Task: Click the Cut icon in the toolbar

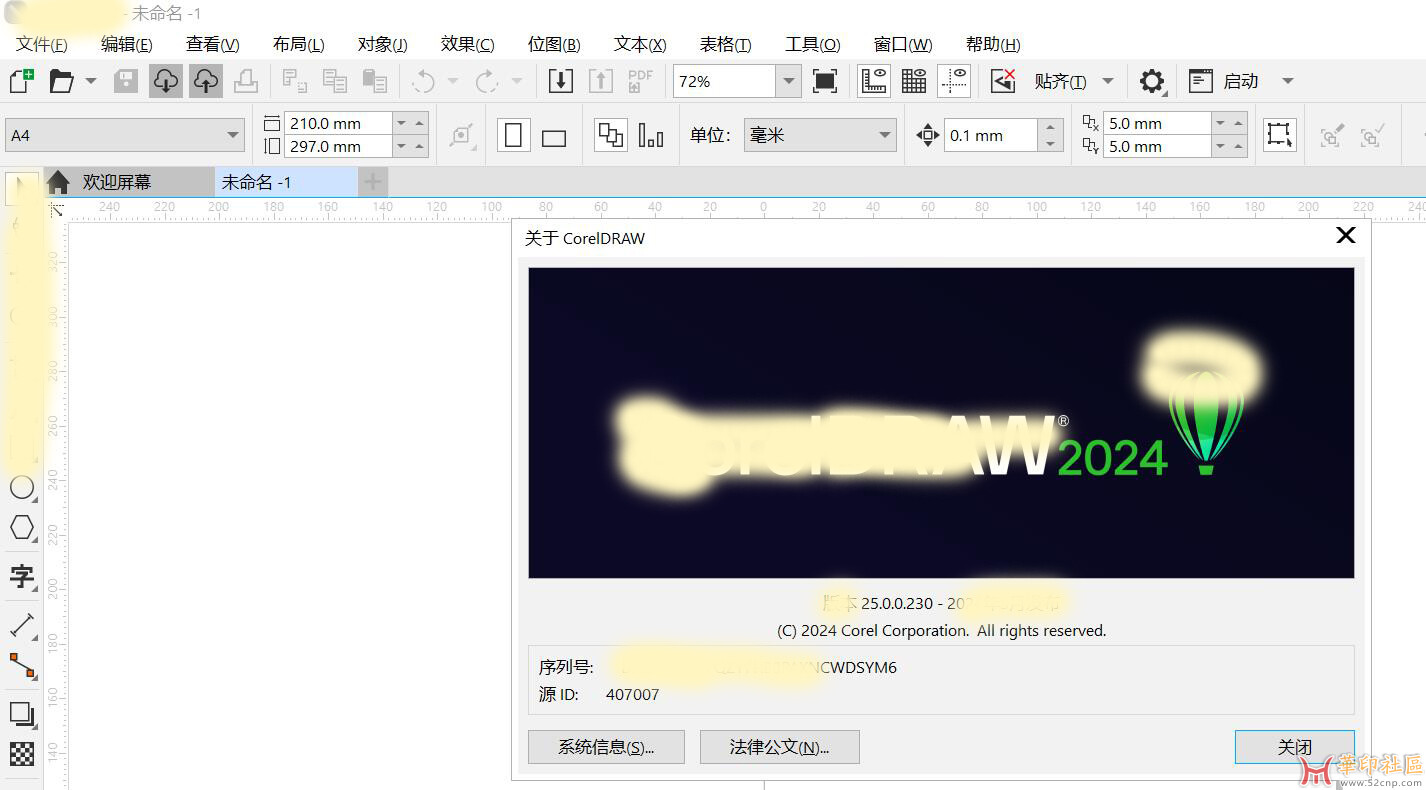Action: click(295, 81)
